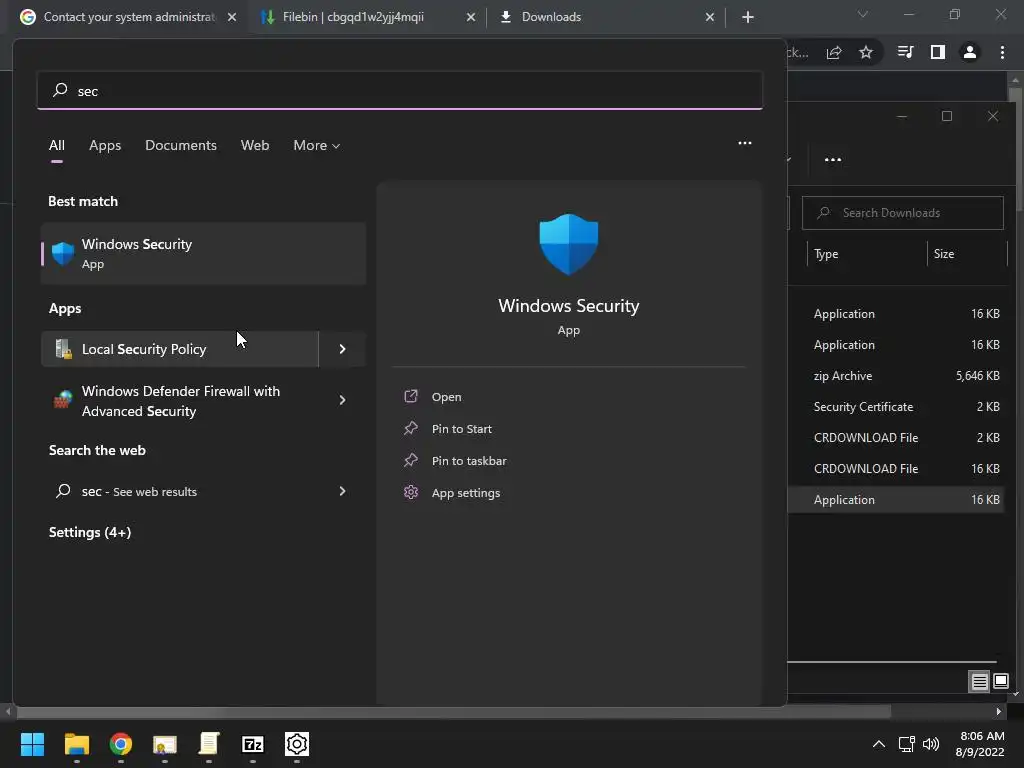Switch to the All search tab
Viewport: 1024px width, 768px height.
[x=57, y=146]
